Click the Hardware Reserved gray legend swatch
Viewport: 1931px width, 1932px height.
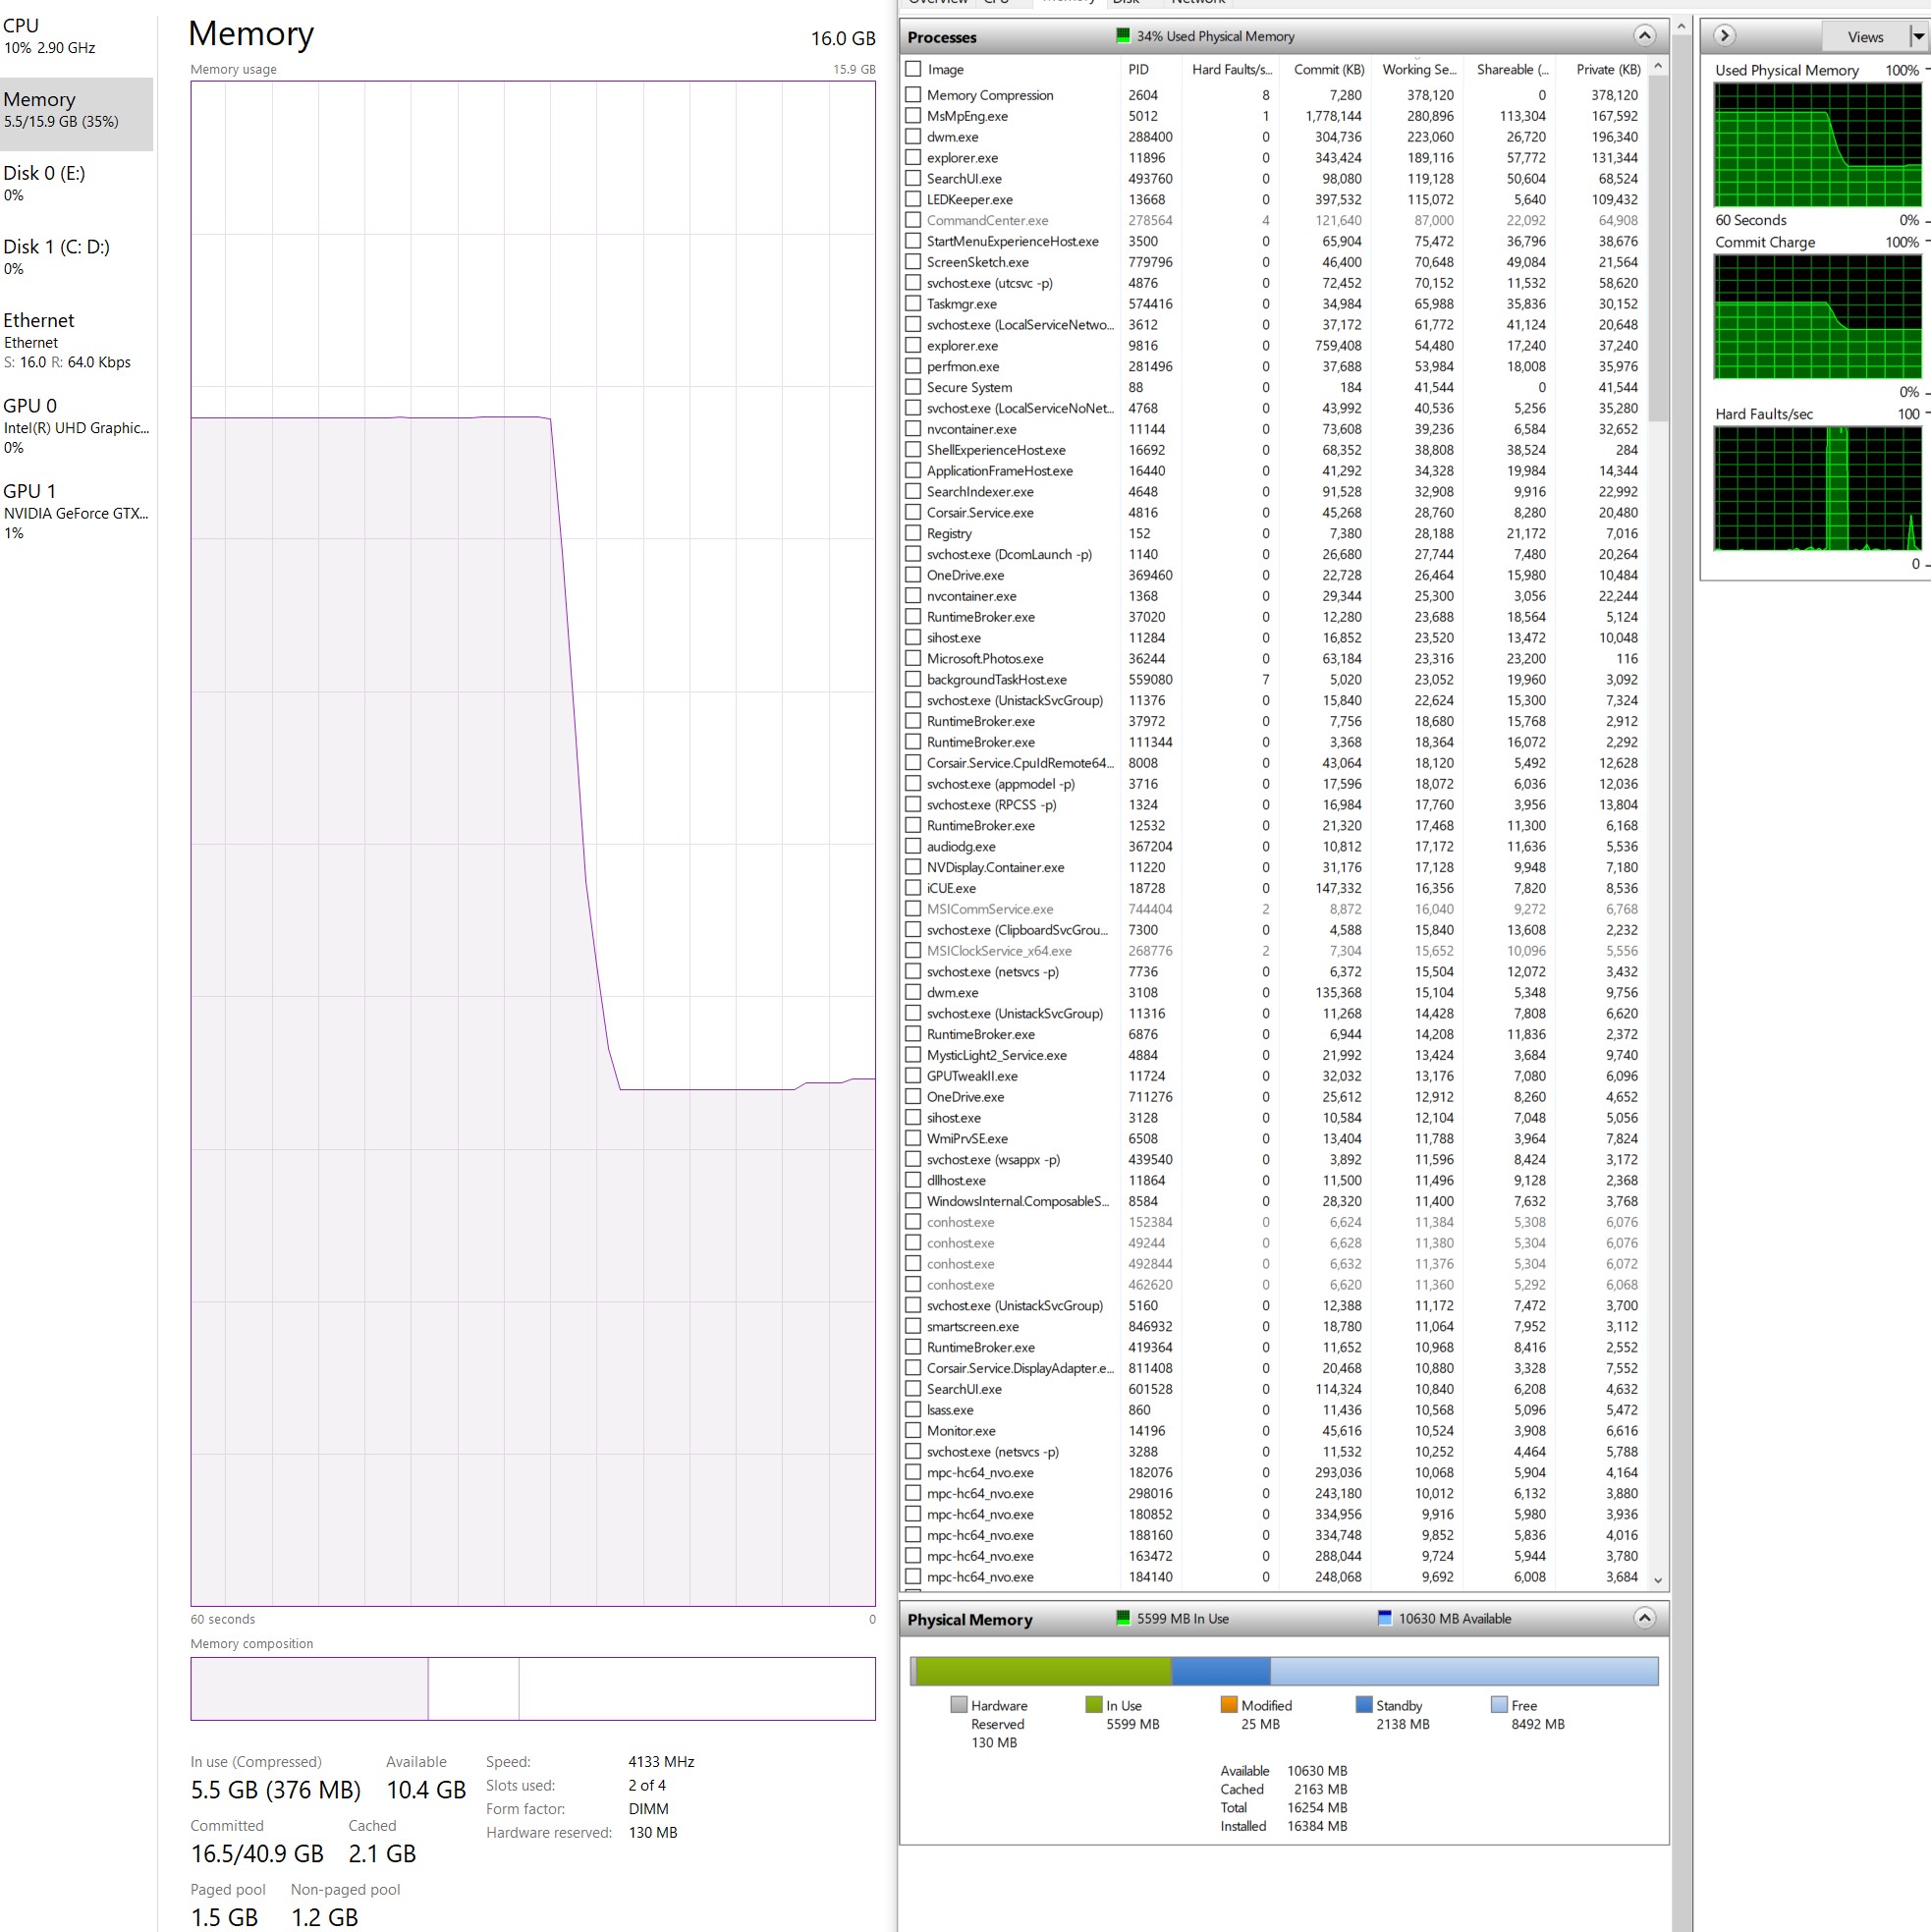pos(959,1705)
